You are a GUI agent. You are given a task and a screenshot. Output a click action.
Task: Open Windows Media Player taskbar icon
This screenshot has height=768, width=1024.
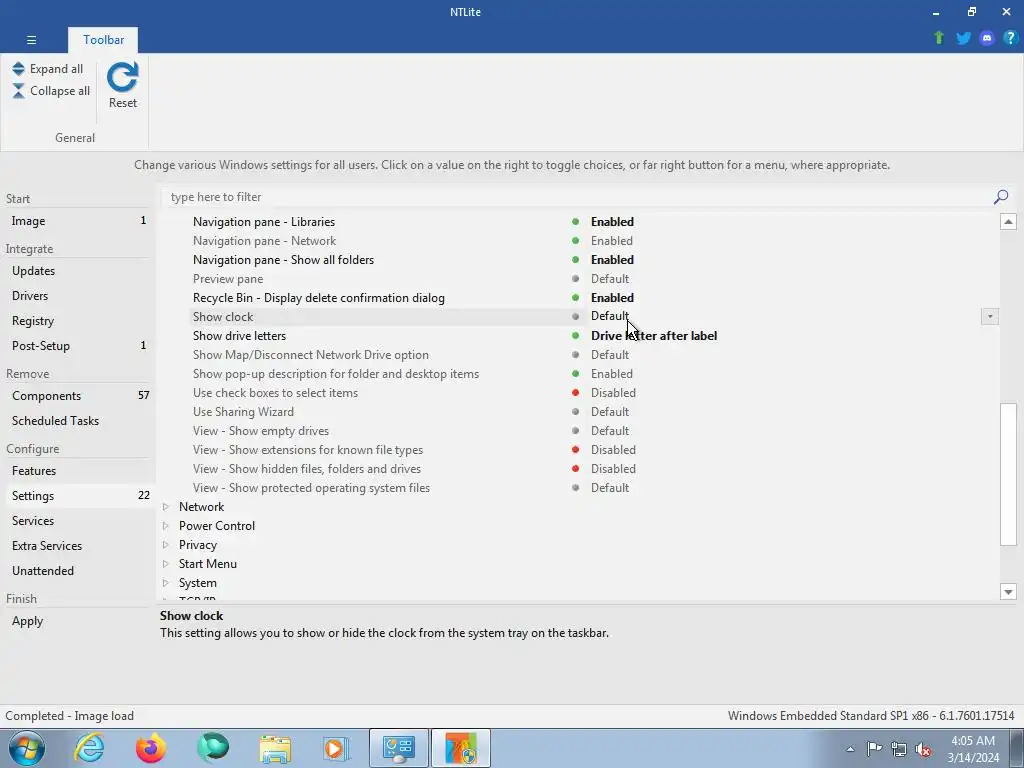(336, 748)
